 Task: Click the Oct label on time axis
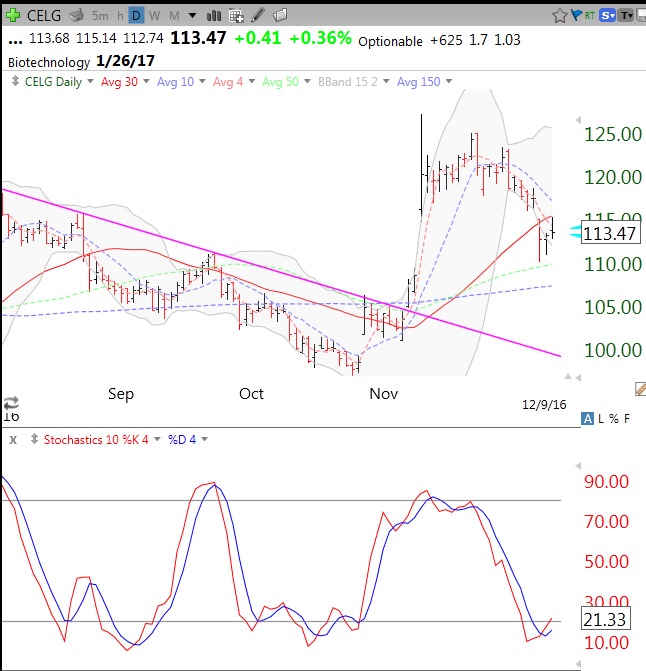point(251,394)
